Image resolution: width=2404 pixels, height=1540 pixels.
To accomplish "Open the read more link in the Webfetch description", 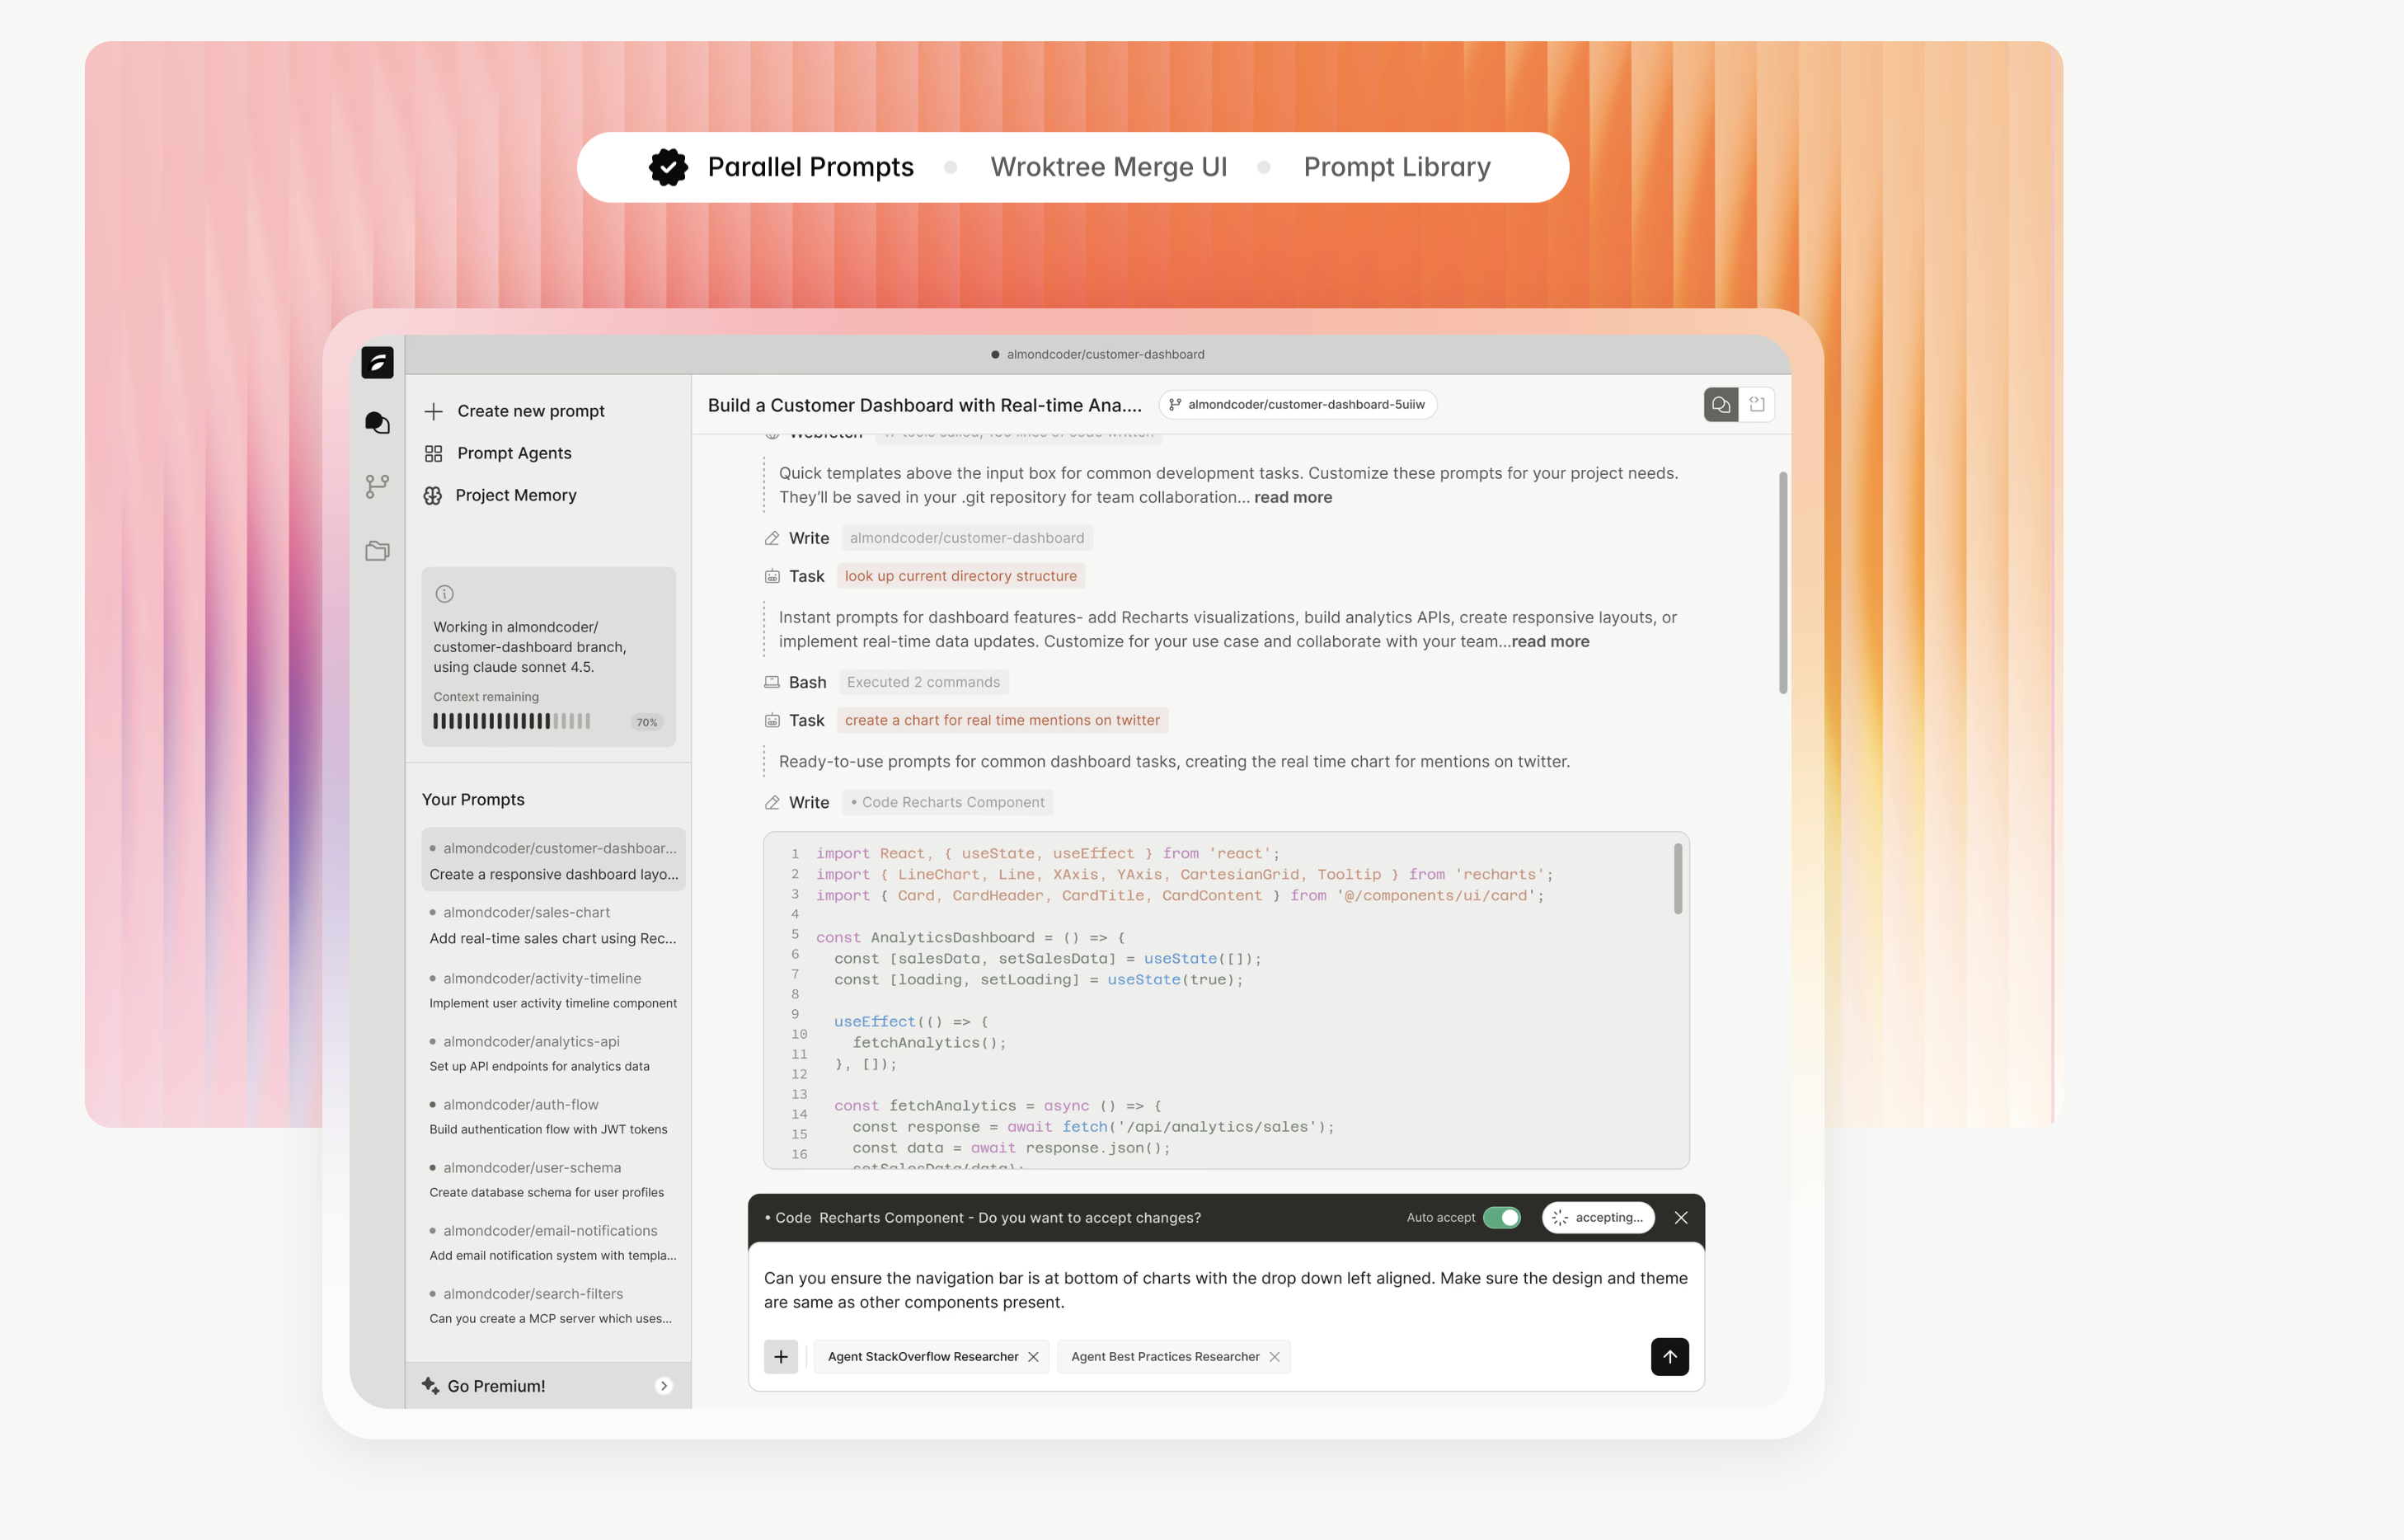I will [x=1293, y=497].
